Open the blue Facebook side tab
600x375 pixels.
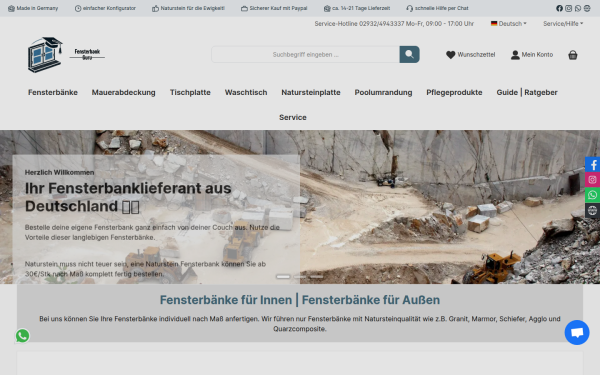pyautogui.click(x=592, y=165)
